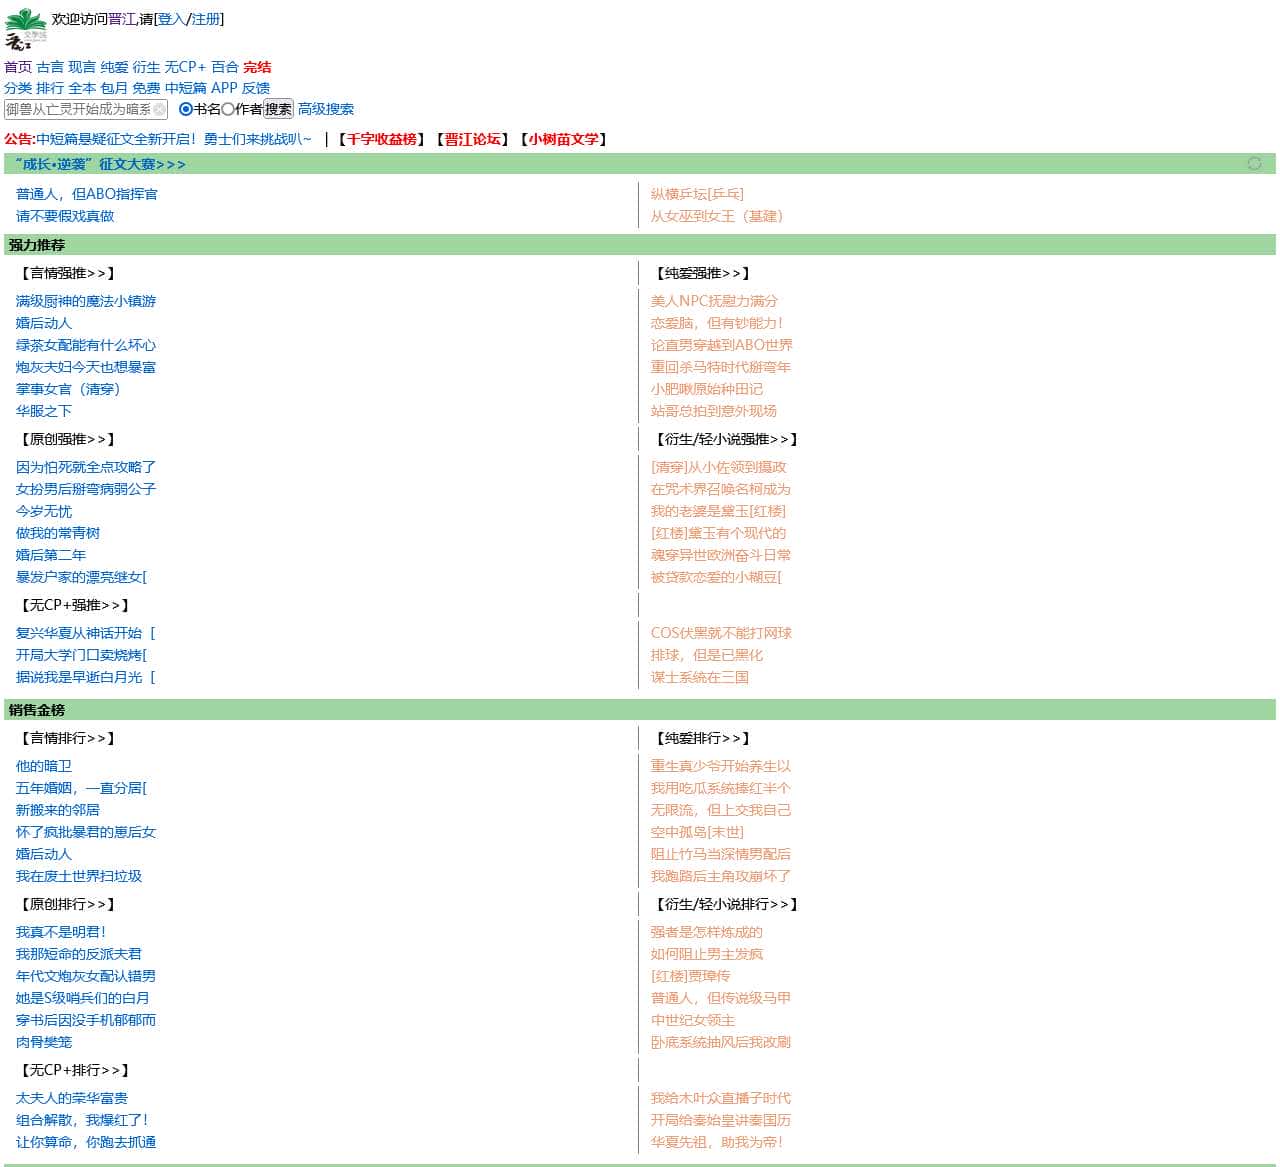The image size is (1280, 1167).
Task: Open the book 从女巫到女王（基建）
Action: pos(720,216)
